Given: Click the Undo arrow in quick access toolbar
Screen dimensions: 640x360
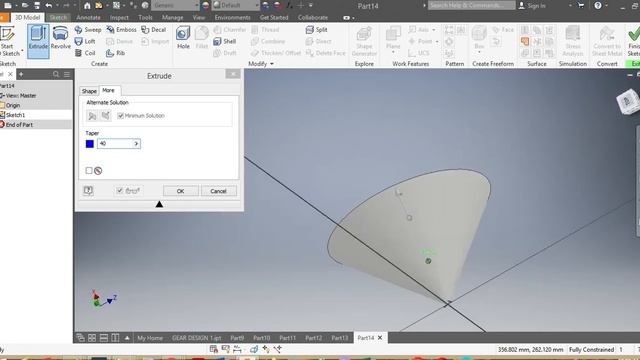Looking at the screenshot, I should 49,5.
